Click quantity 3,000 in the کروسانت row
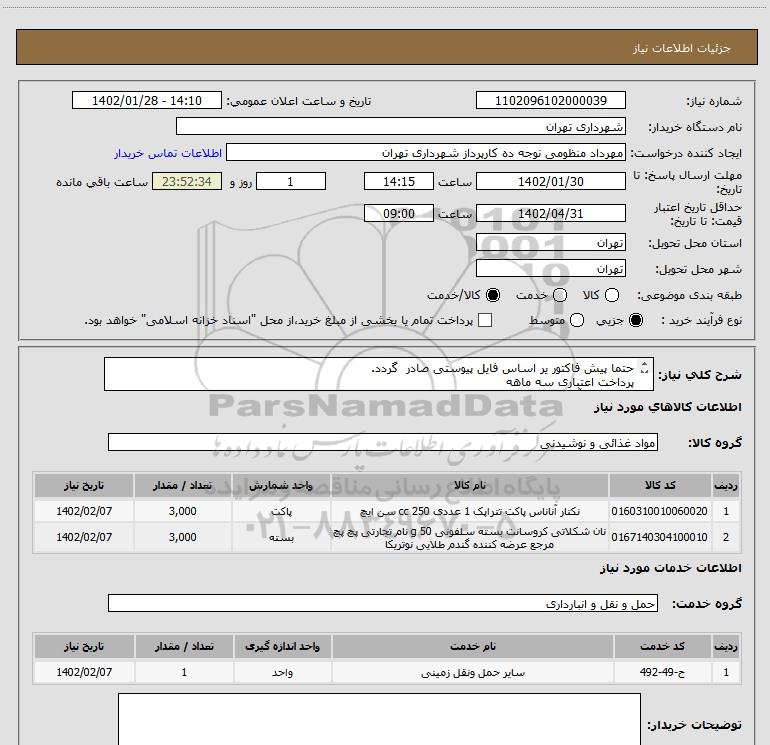Image resolution: width=770 pixels, height=745 pixels. pos(182,537)
